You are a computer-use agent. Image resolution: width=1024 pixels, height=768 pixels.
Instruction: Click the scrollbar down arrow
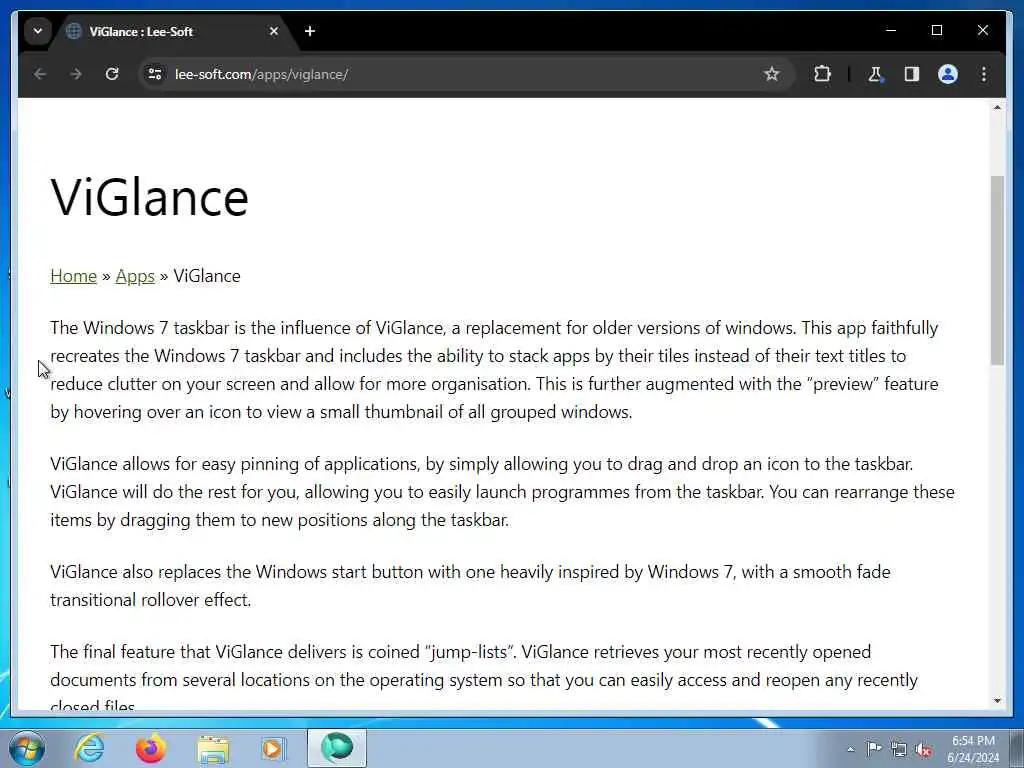(x=997, y=701)
